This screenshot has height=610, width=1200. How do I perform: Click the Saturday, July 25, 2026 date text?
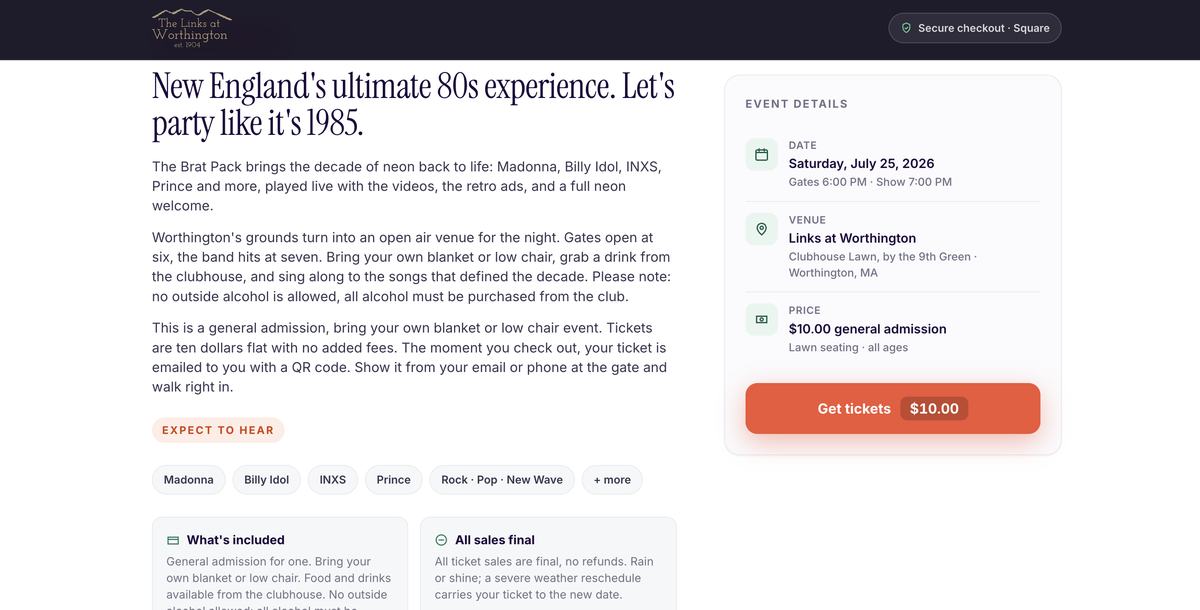pos(862,163)
